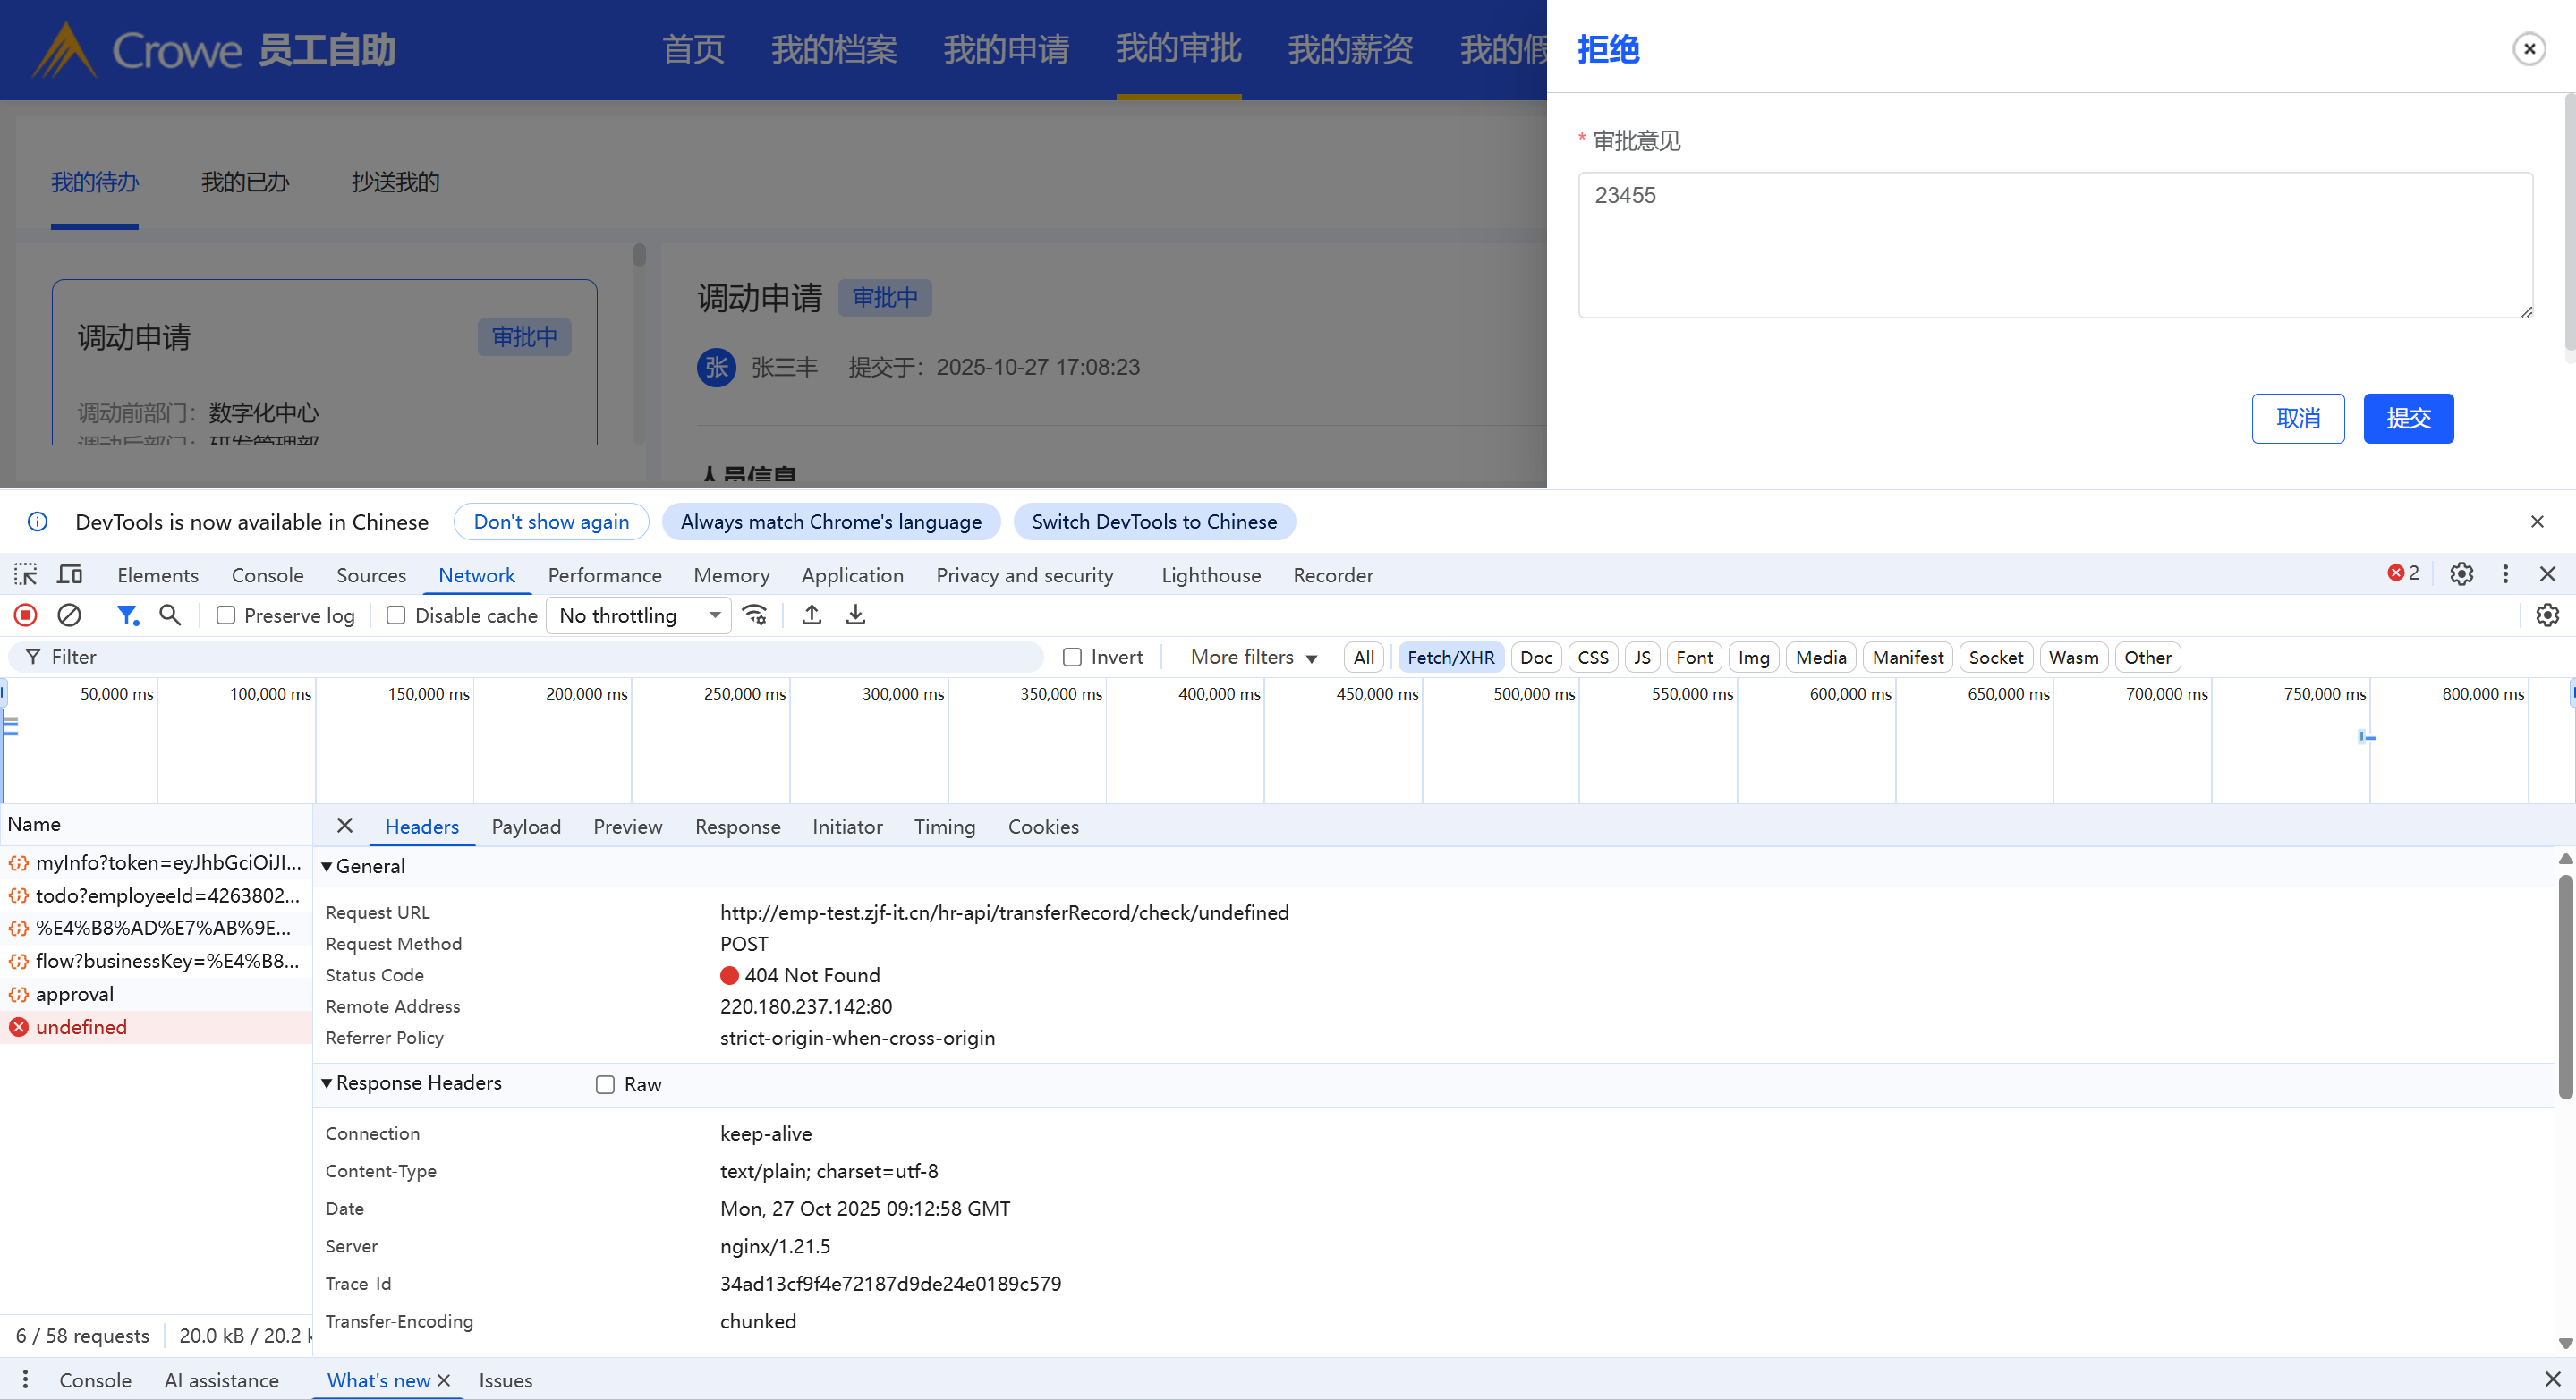Click the 审批意见 comment text area
The height and width of the screenshot is (1400, 2576).
pos(2055,245)
